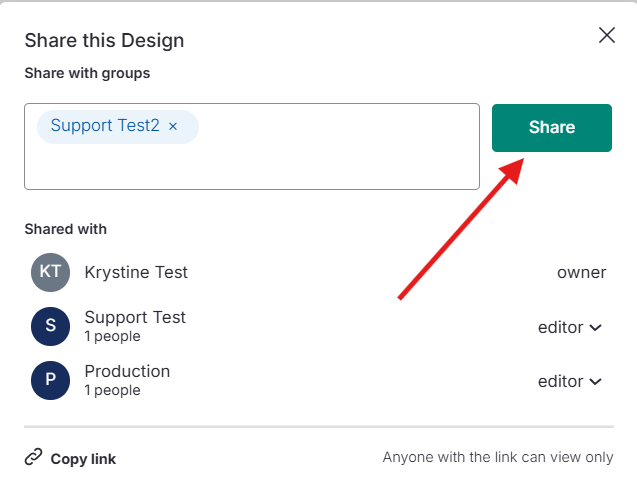Click the KT avatar circle
The height and width of the screenshot is (493, 637).
click(x=50, y=272)
